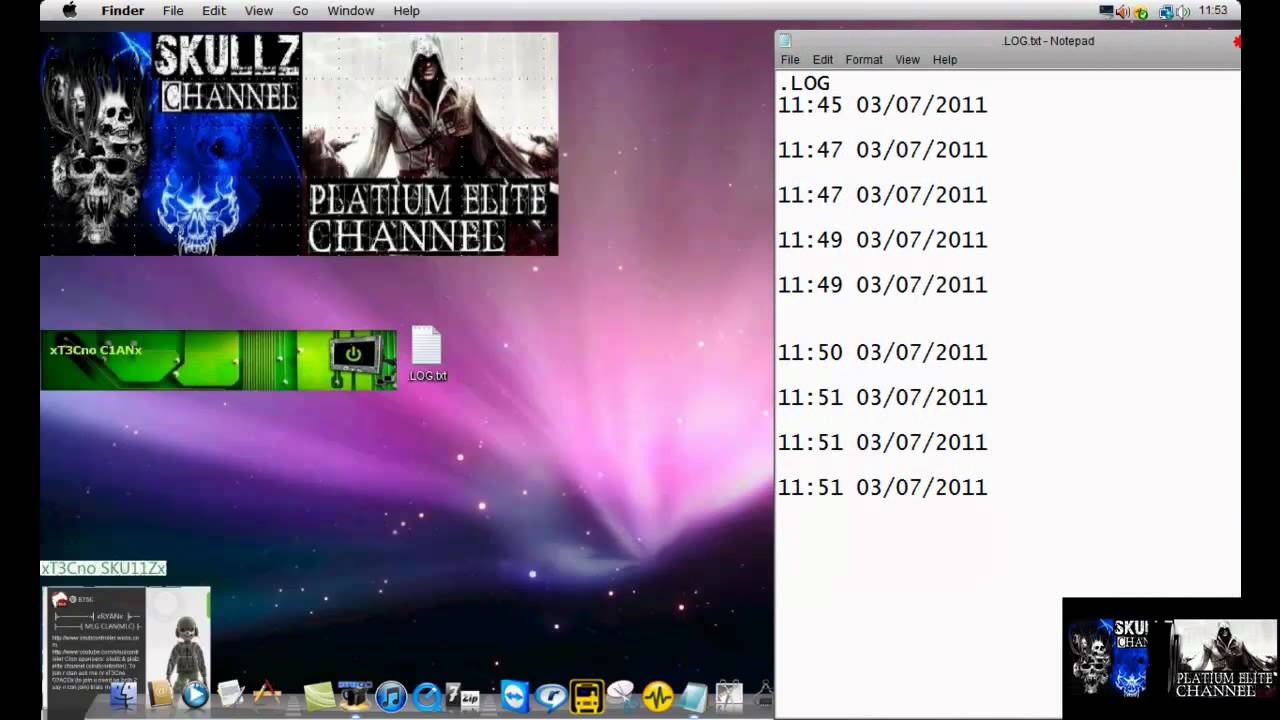Click the .LOG line in Notepad

coord(804,83)
